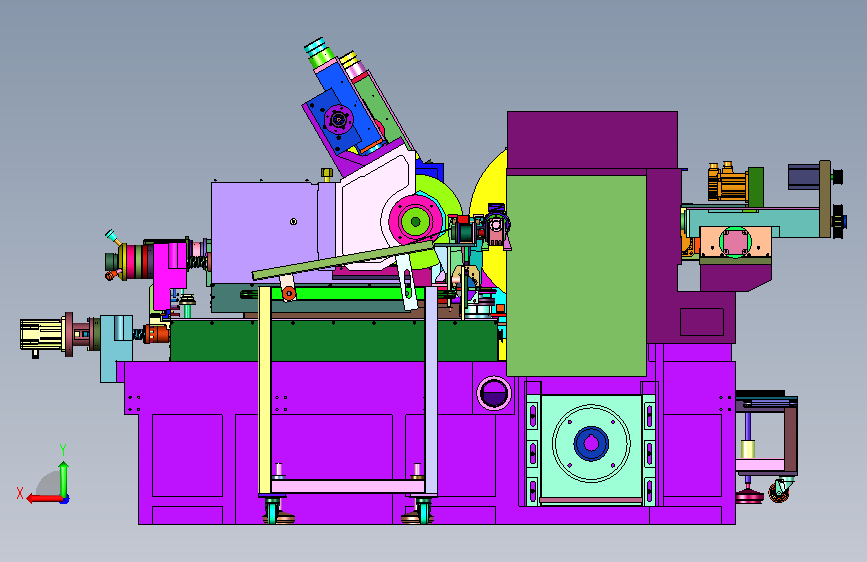Select the blue hub inside the round flange
Image resolution: width=867 pixels, height=562 pixels.
(x=591, y=443)
